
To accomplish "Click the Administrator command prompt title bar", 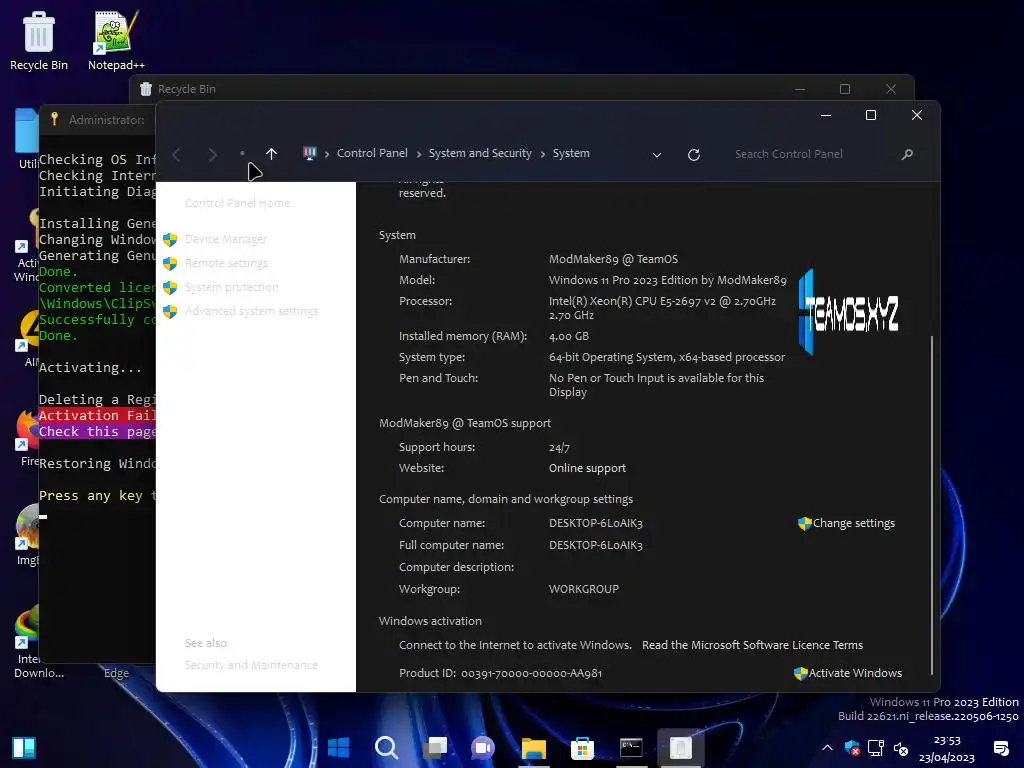I will [98, 120].
